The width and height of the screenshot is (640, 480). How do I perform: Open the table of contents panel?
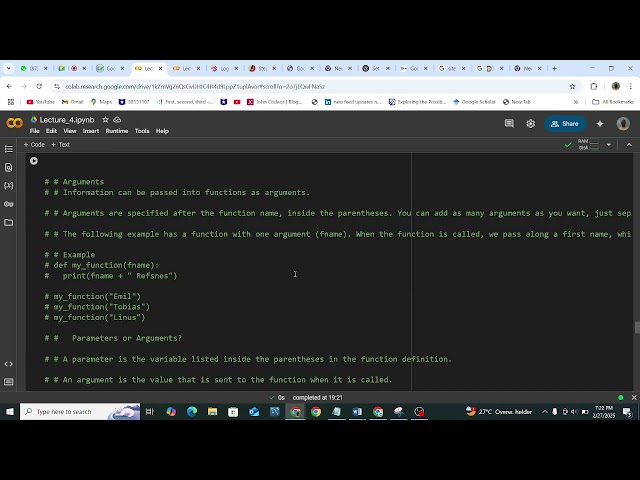click(9, 149)
